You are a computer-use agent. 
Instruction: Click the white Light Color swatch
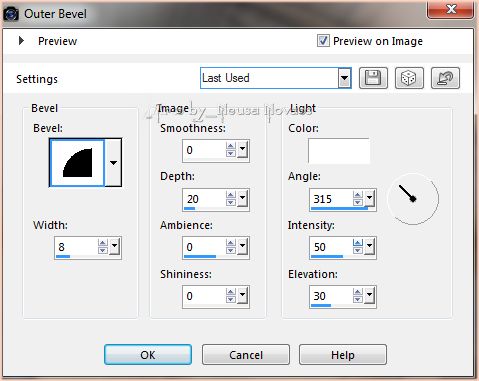click(x=339, y=151)
